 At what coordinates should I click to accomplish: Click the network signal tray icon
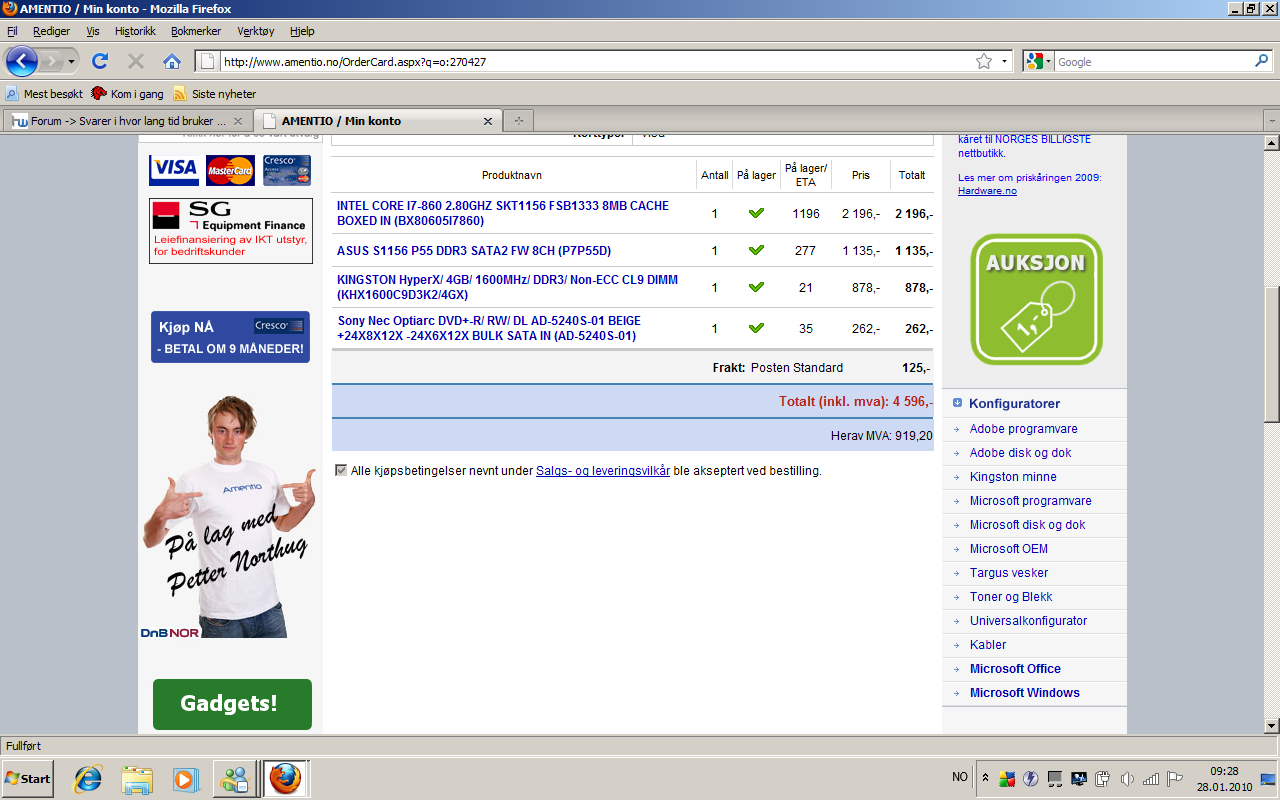(x=1151, y=778)
